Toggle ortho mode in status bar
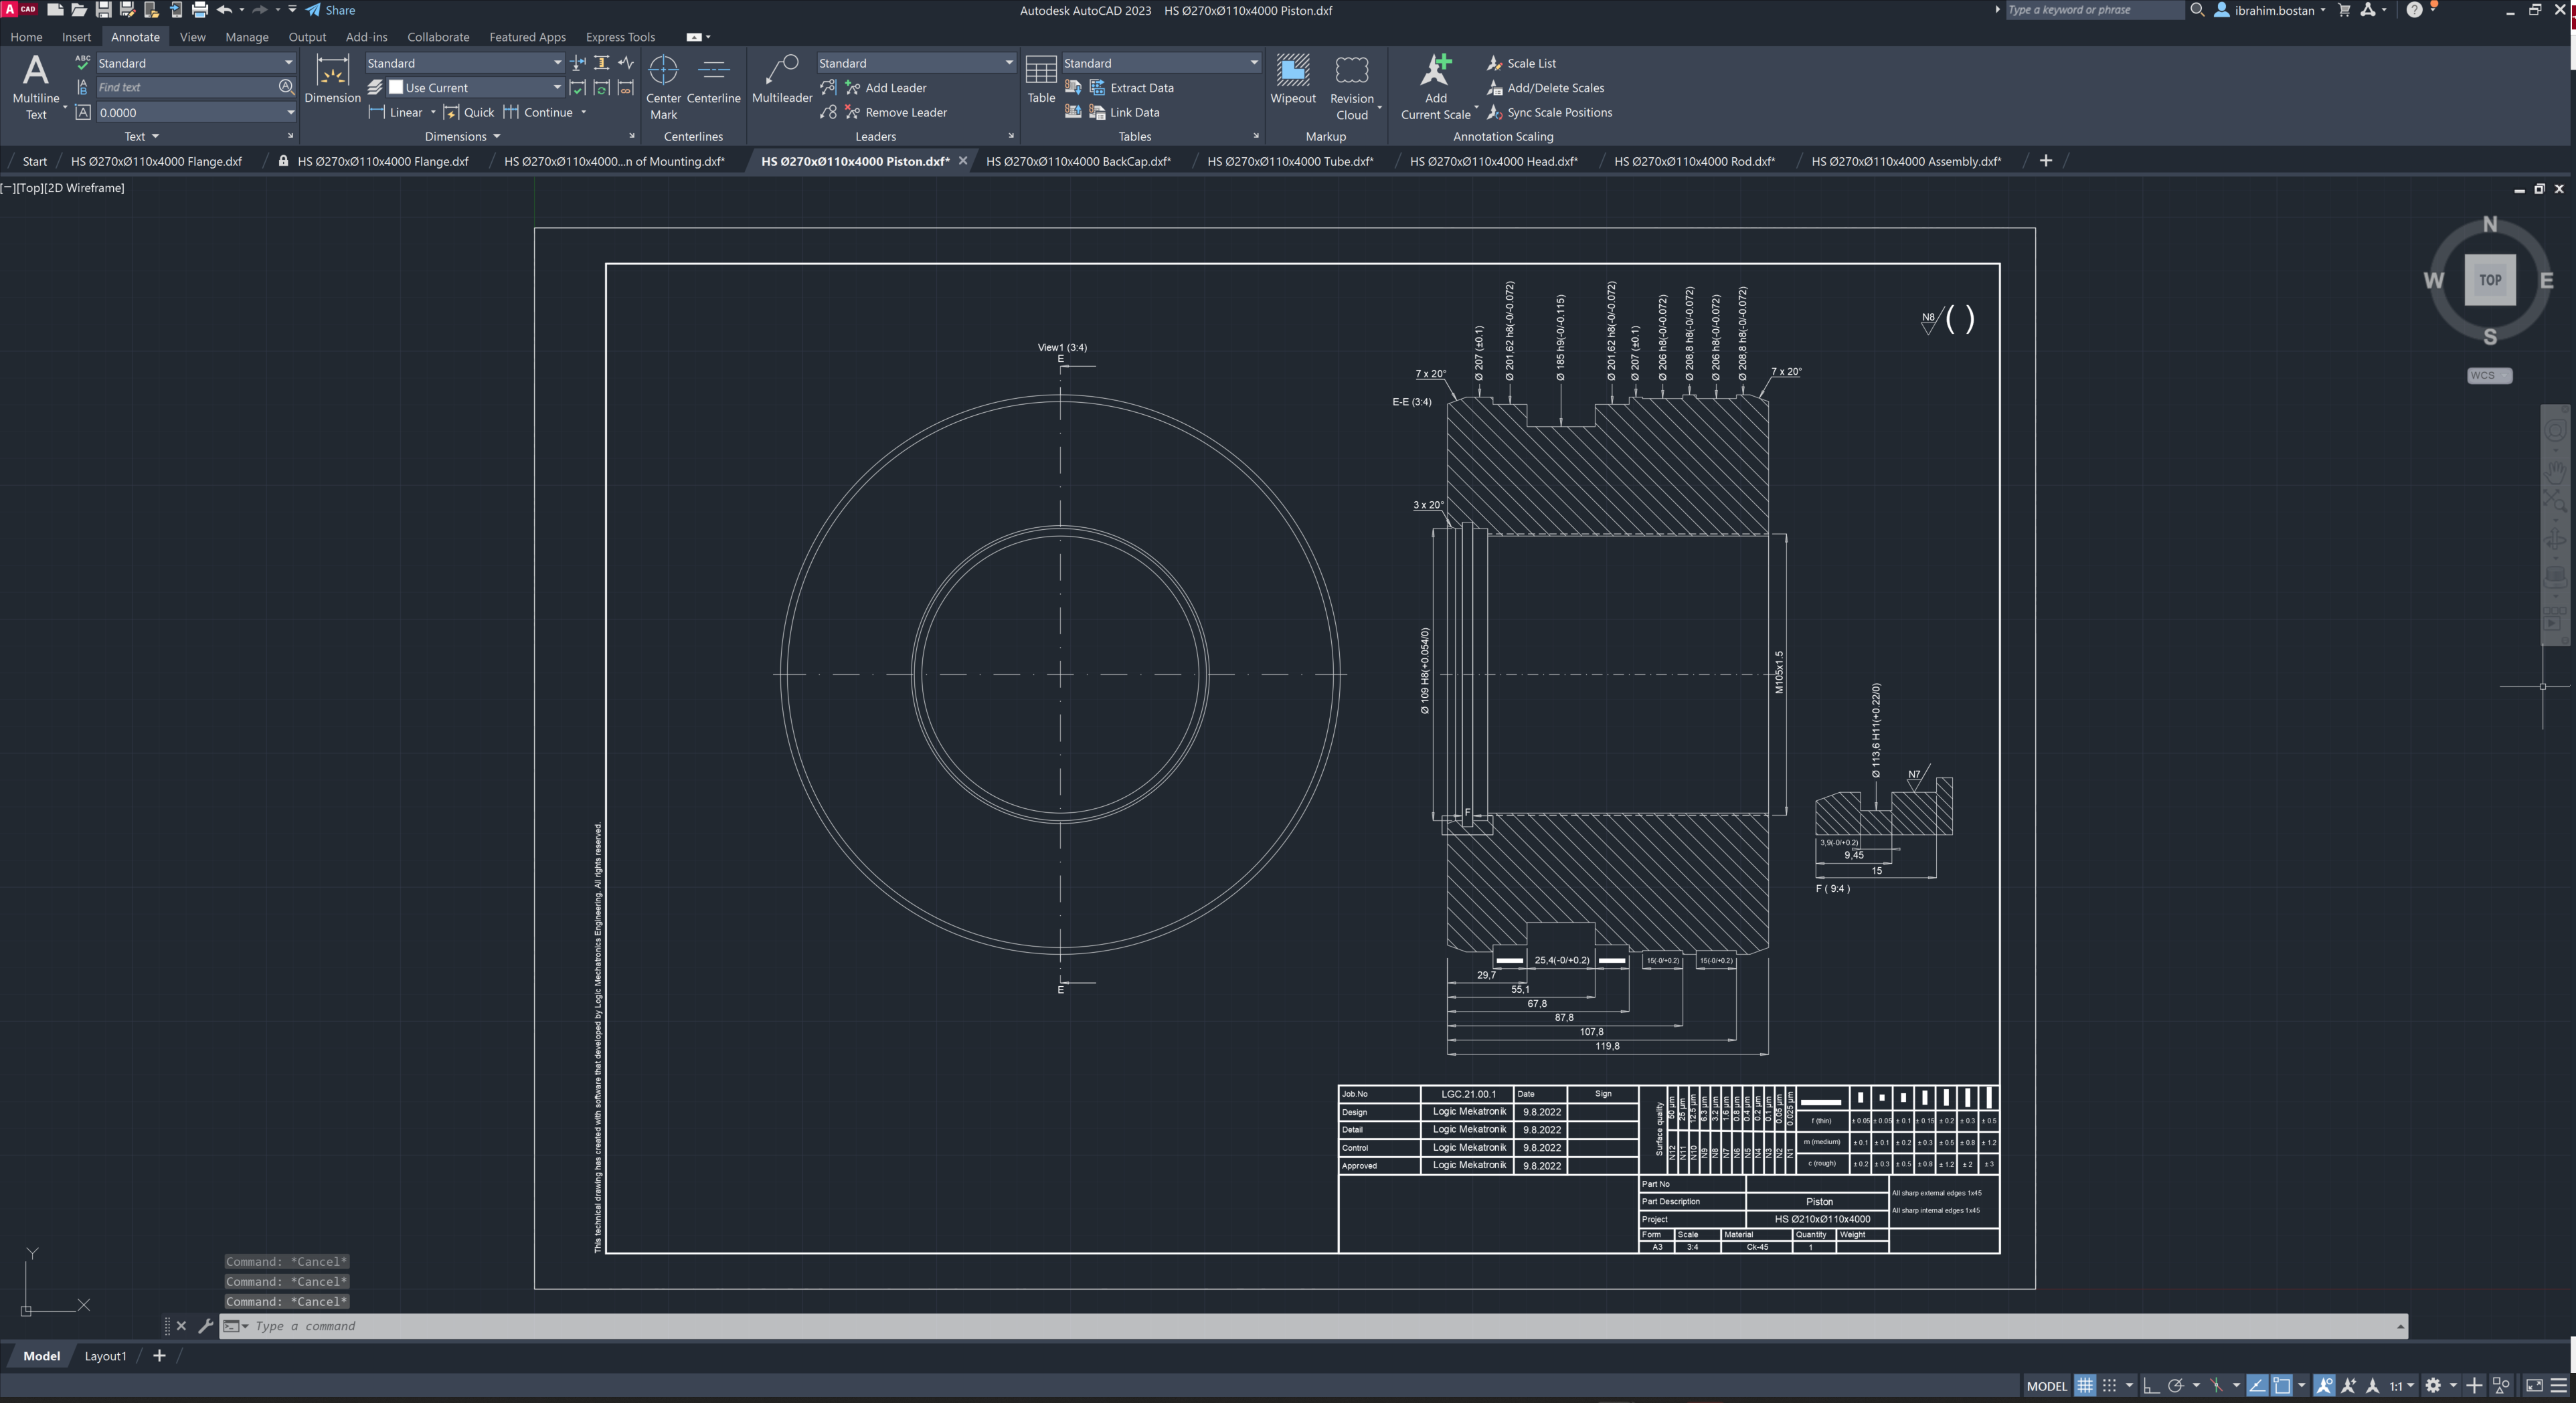The width and height of the screenshot is (2576, 1403). (x=2151, y=1385)
